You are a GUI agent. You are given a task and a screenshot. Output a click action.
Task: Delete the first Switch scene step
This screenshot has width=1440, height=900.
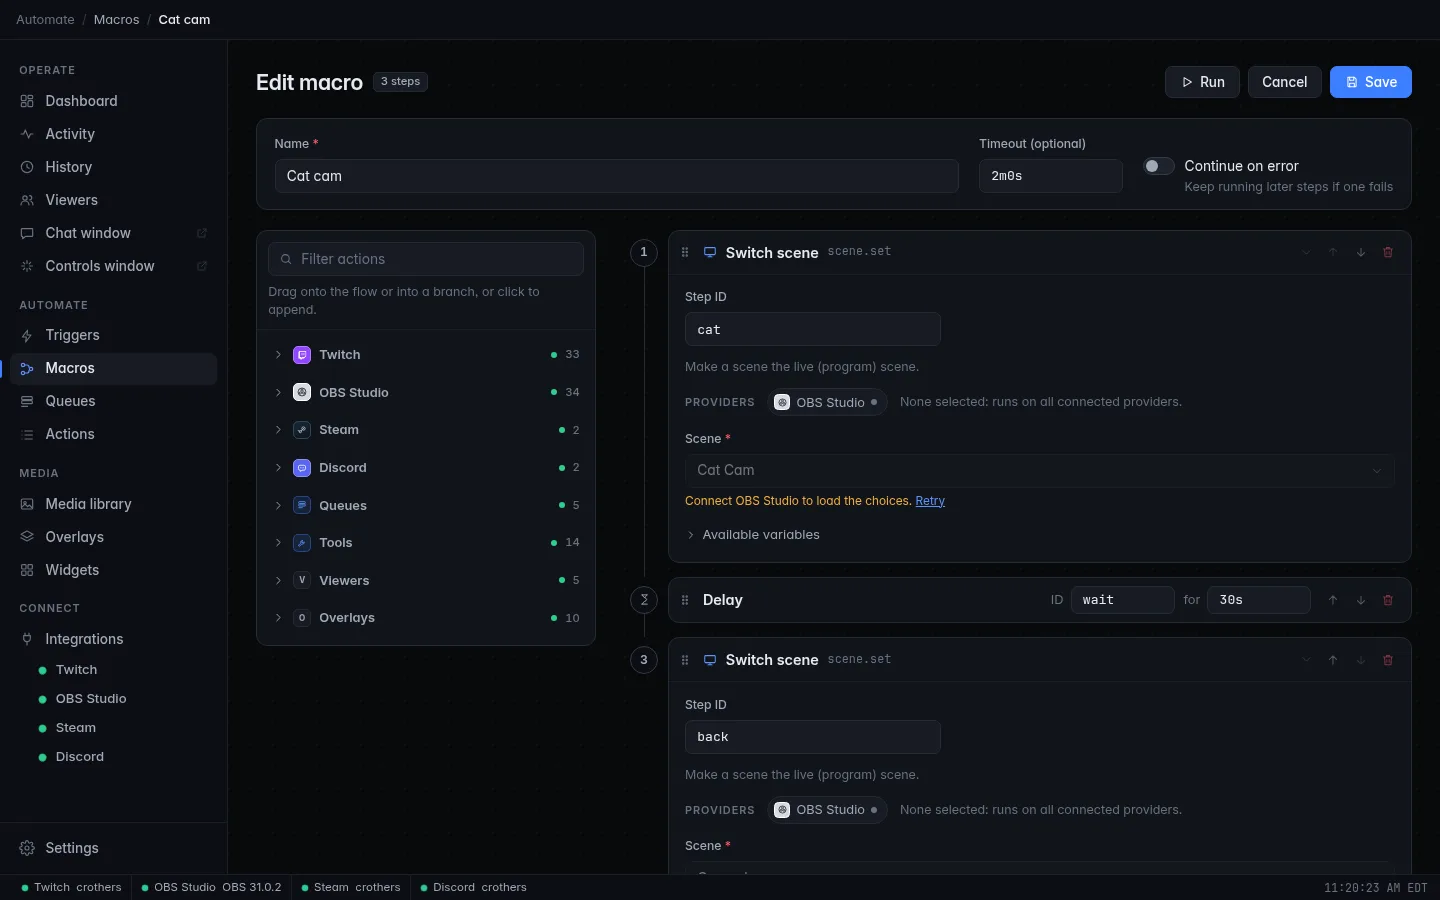point(1388,253)
